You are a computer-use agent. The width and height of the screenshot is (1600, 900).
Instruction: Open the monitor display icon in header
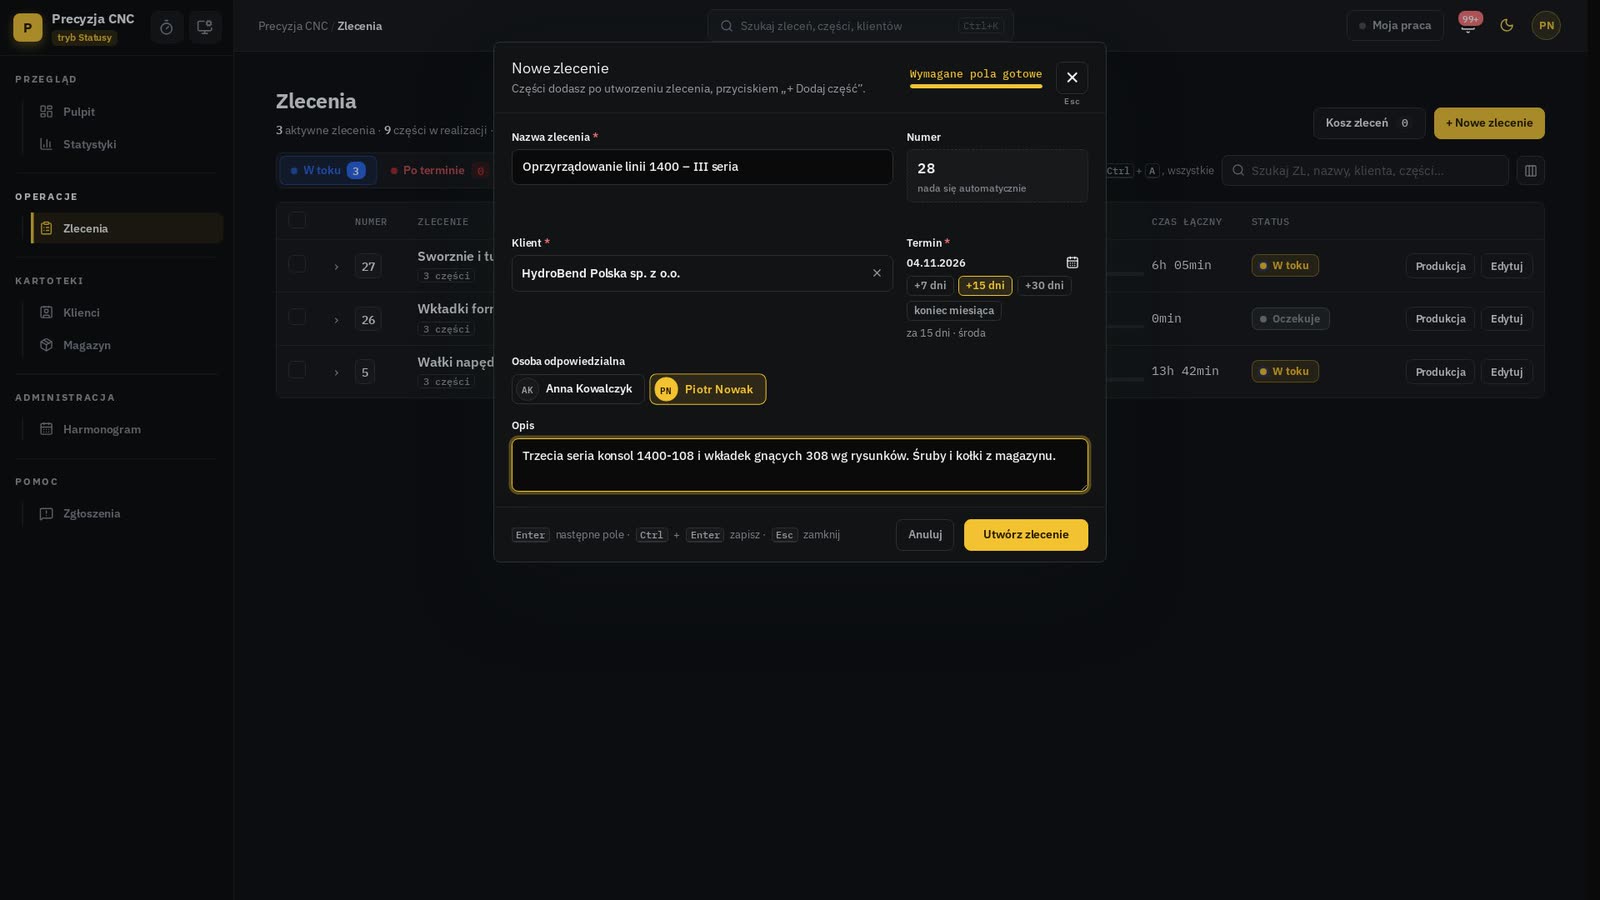pyautogui.click(x=205, y=27)
